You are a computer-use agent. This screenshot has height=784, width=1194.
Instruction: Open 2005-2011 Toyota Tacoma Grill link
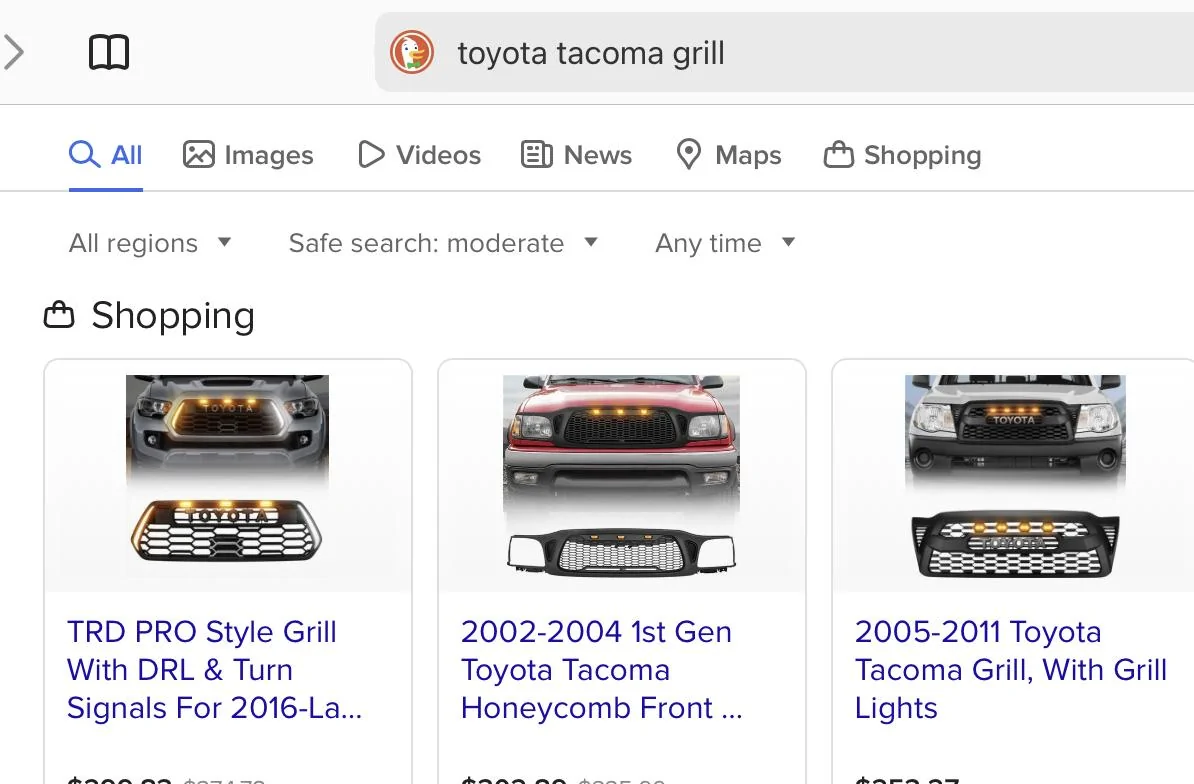click(1010, 670)
